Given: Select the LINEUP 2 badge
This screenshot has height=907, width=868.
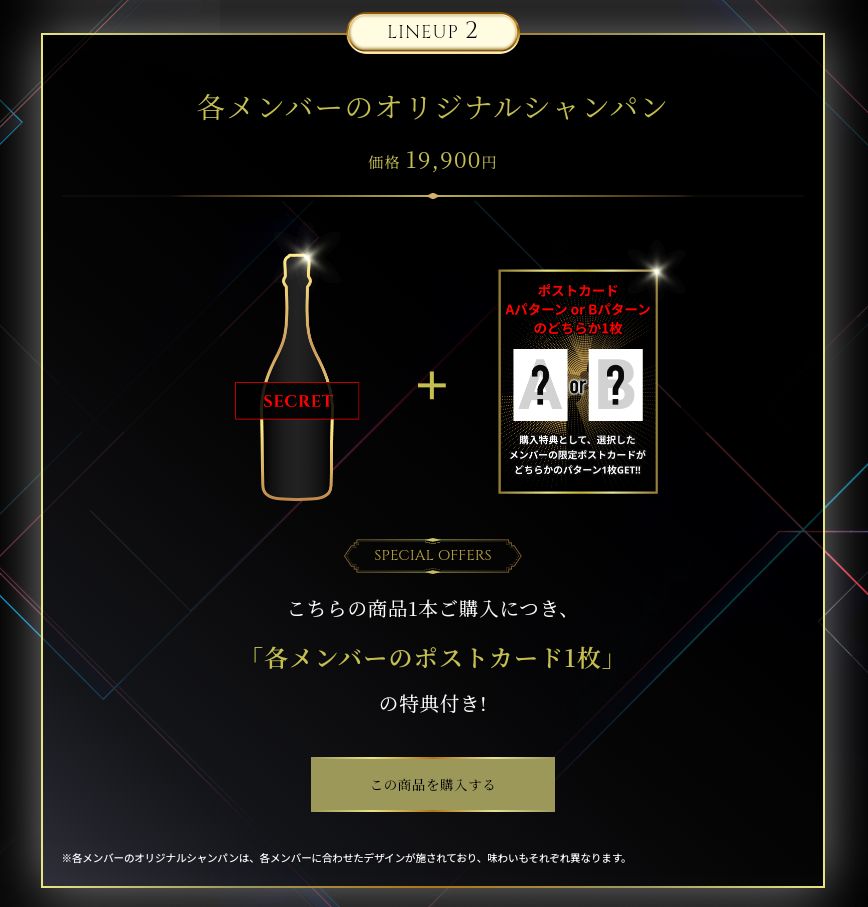Looking at the screenshot, I should pos(433,32).
